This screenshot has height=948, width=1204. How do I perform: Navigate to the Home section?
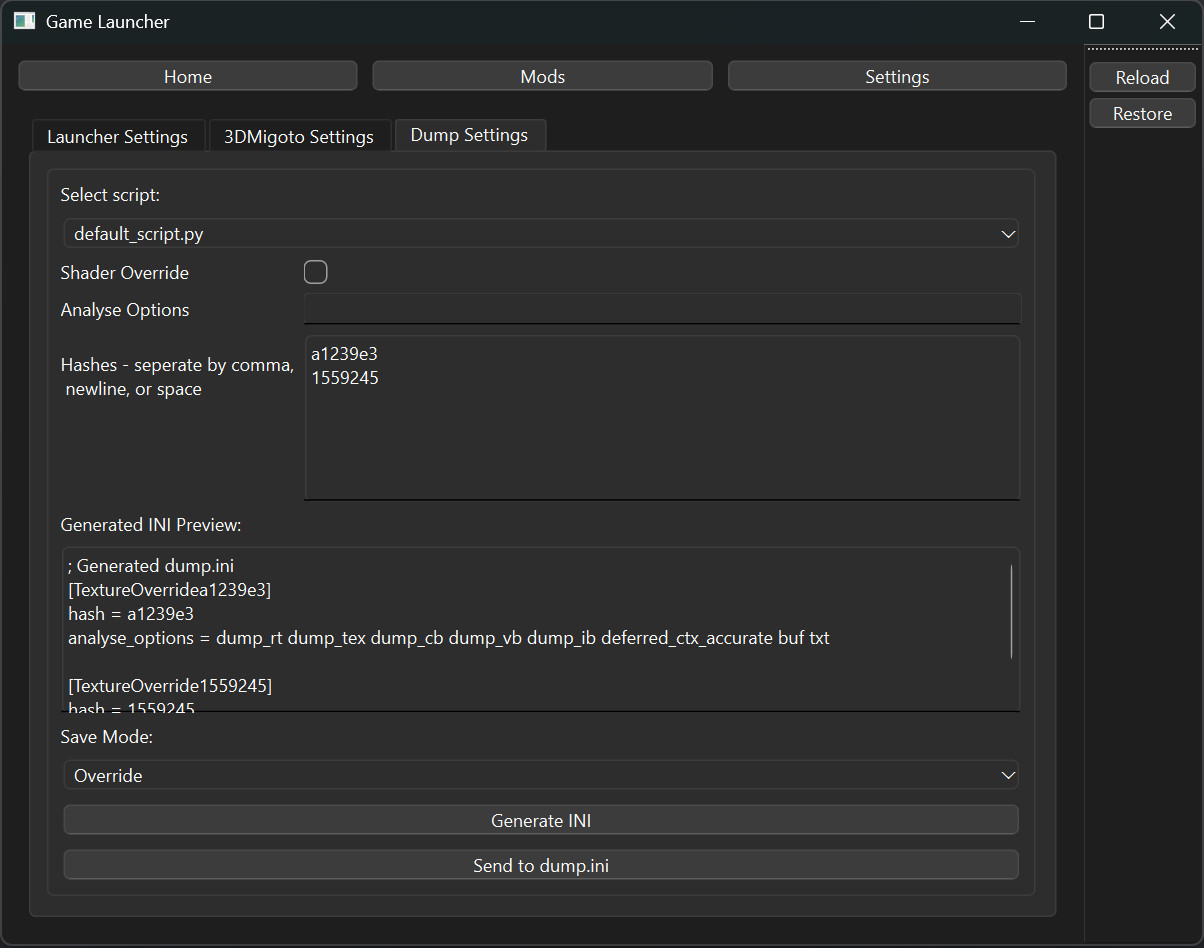click(x=187, y=76)
